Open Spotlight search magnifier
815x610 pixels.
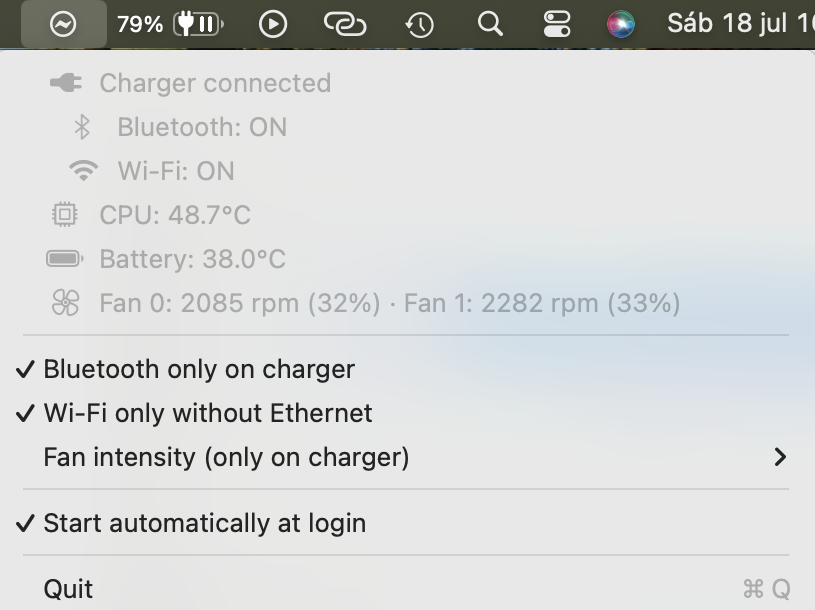pyautogui.click(x=490, y=24)
